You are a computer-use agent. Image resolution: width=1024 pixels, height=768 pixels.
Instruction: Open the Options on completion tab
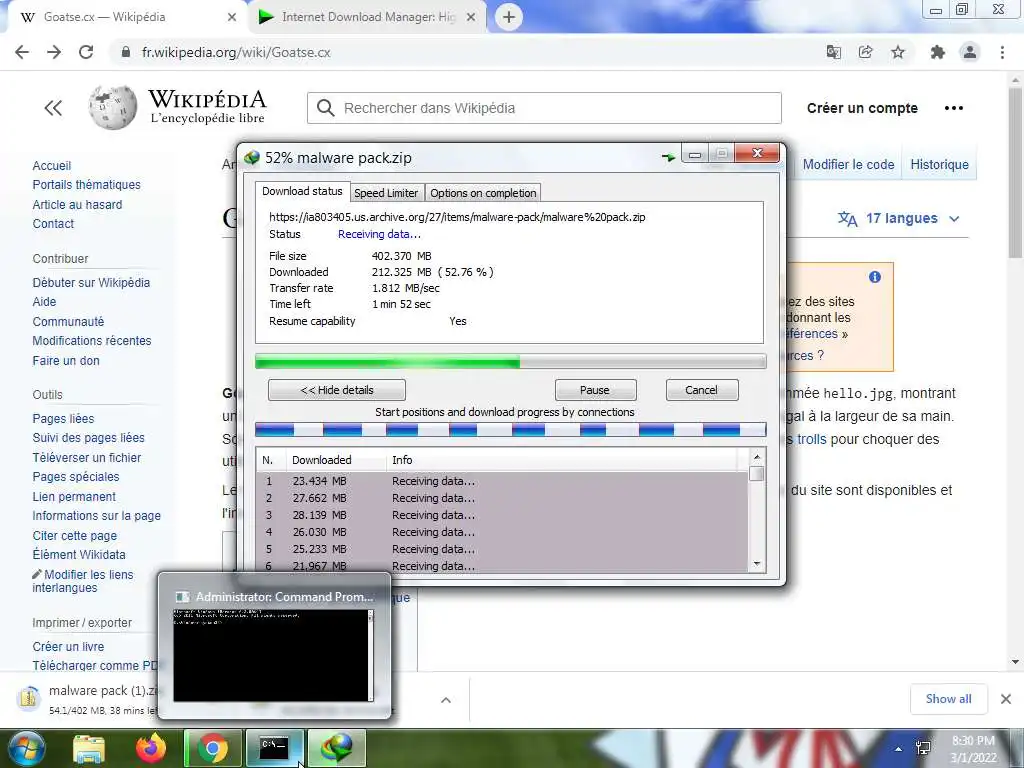click(x=483, y=193)
